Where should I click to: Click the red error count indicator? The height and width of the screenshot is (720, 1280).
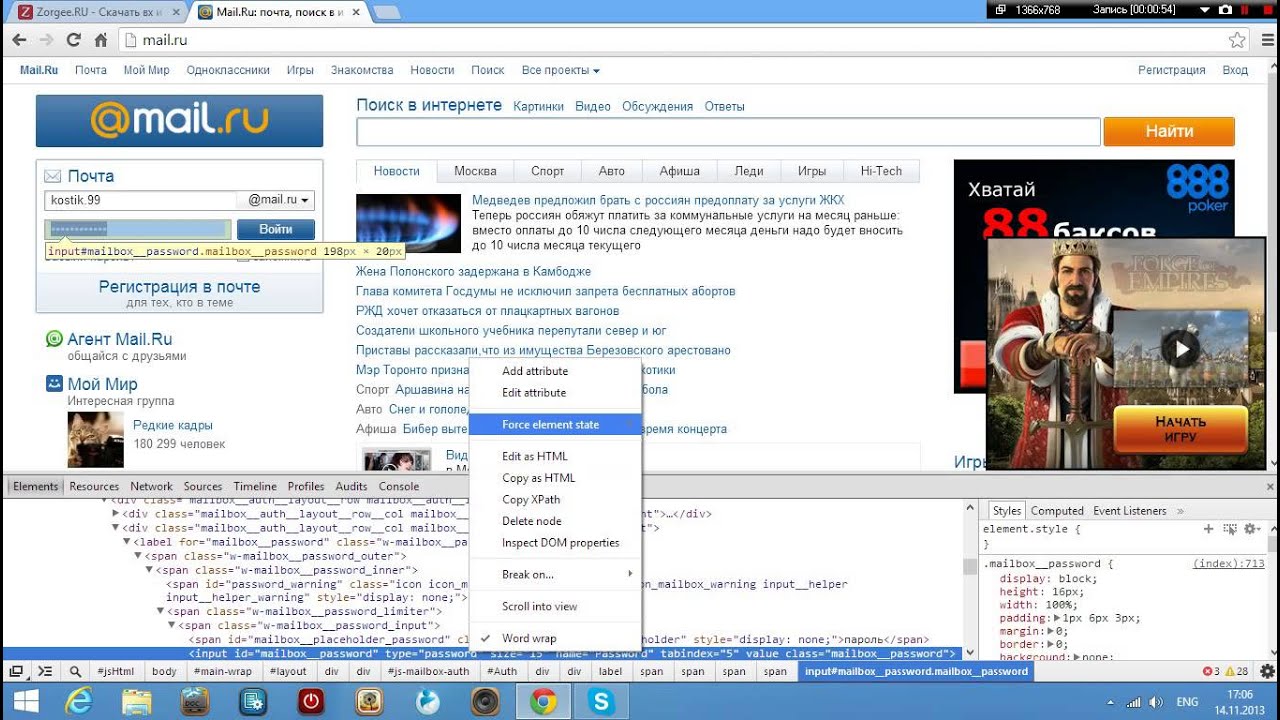point(1212,671)
